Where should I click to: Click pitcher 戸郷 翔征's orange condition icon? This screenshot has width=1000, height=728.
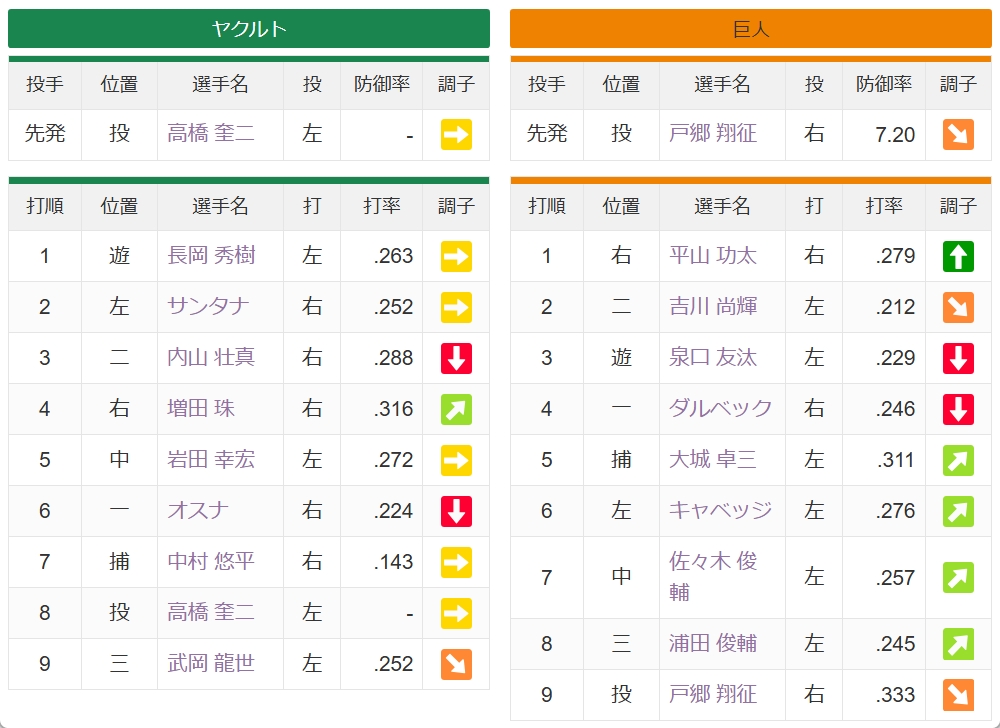[958, 135]
